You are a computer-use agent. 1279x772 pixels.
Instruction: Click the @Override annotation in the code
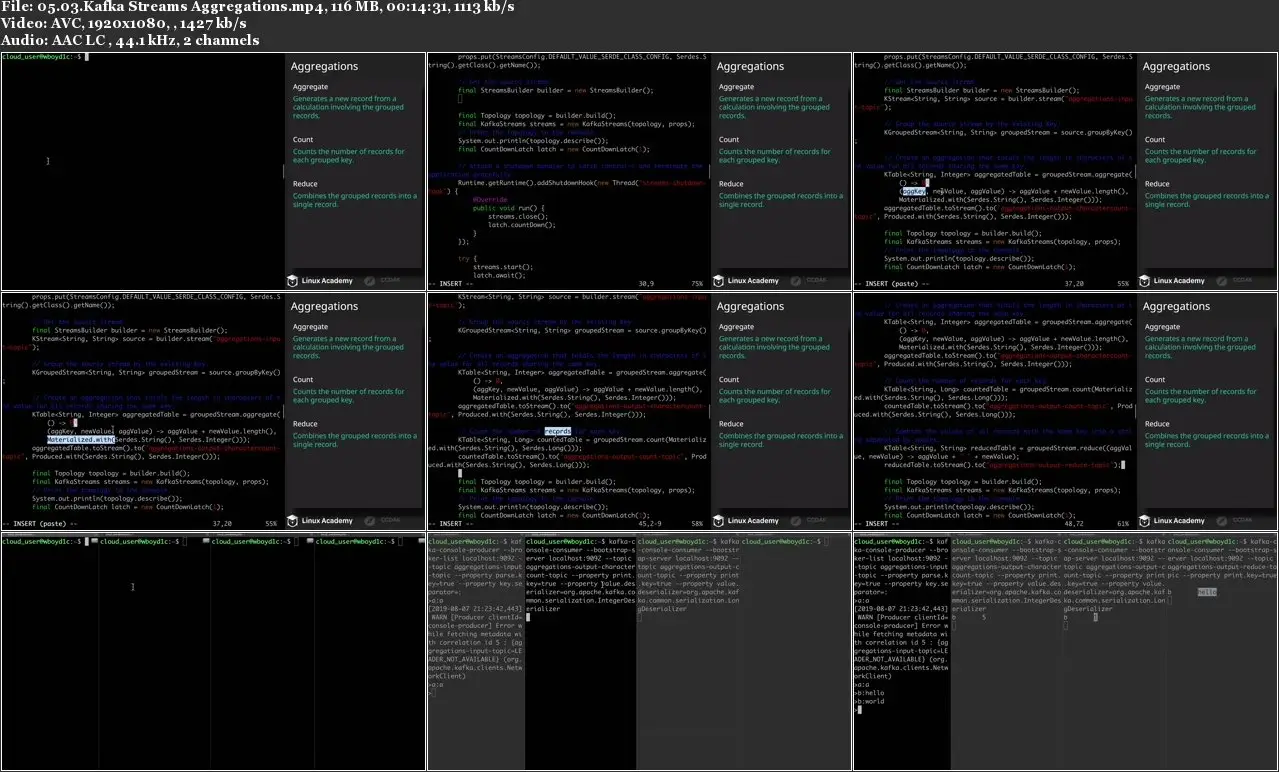point(491,199)
